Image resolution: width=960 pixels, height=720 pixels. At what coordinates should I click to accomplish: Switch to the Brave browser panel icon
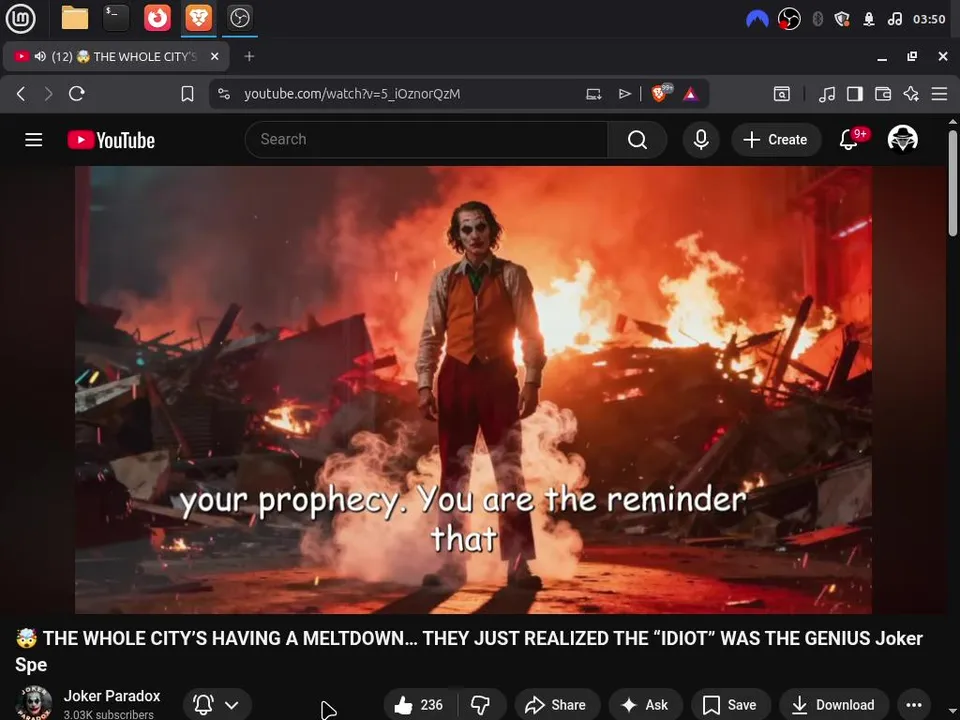coord(198,18)
